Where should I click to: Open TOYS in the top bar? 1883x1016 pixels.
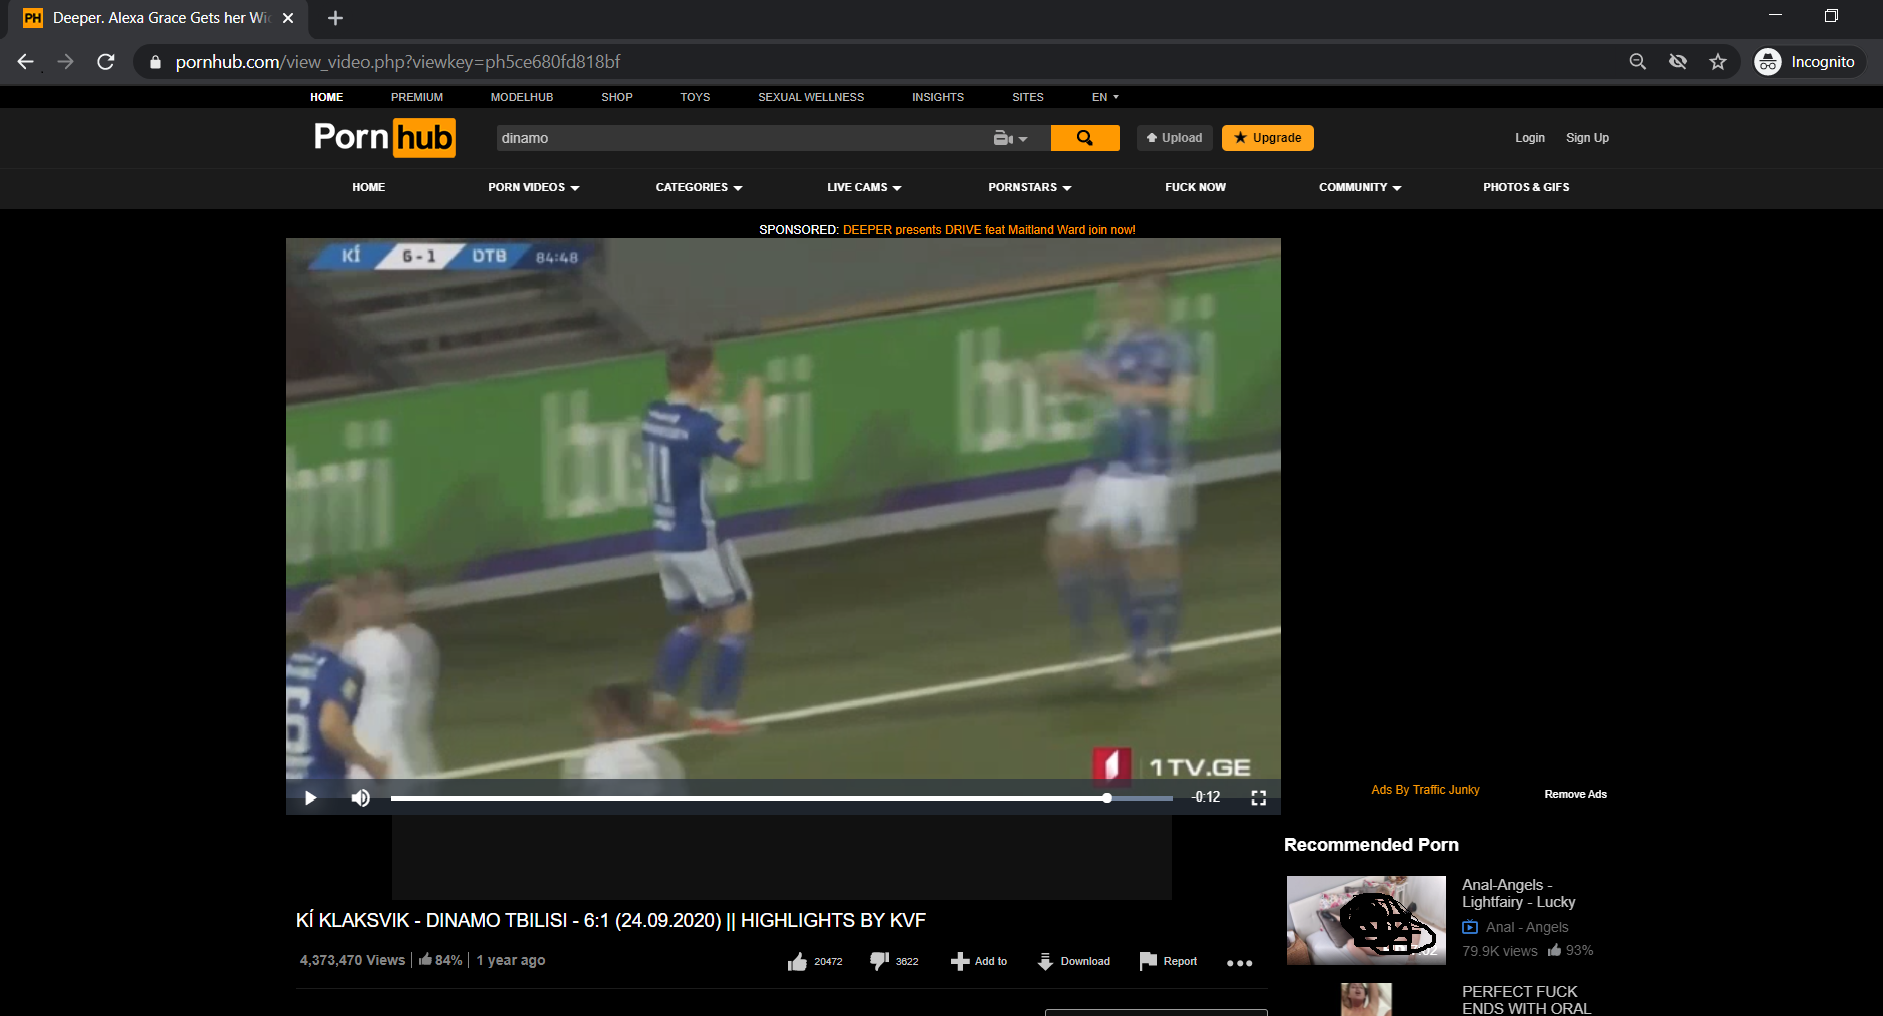695,97
